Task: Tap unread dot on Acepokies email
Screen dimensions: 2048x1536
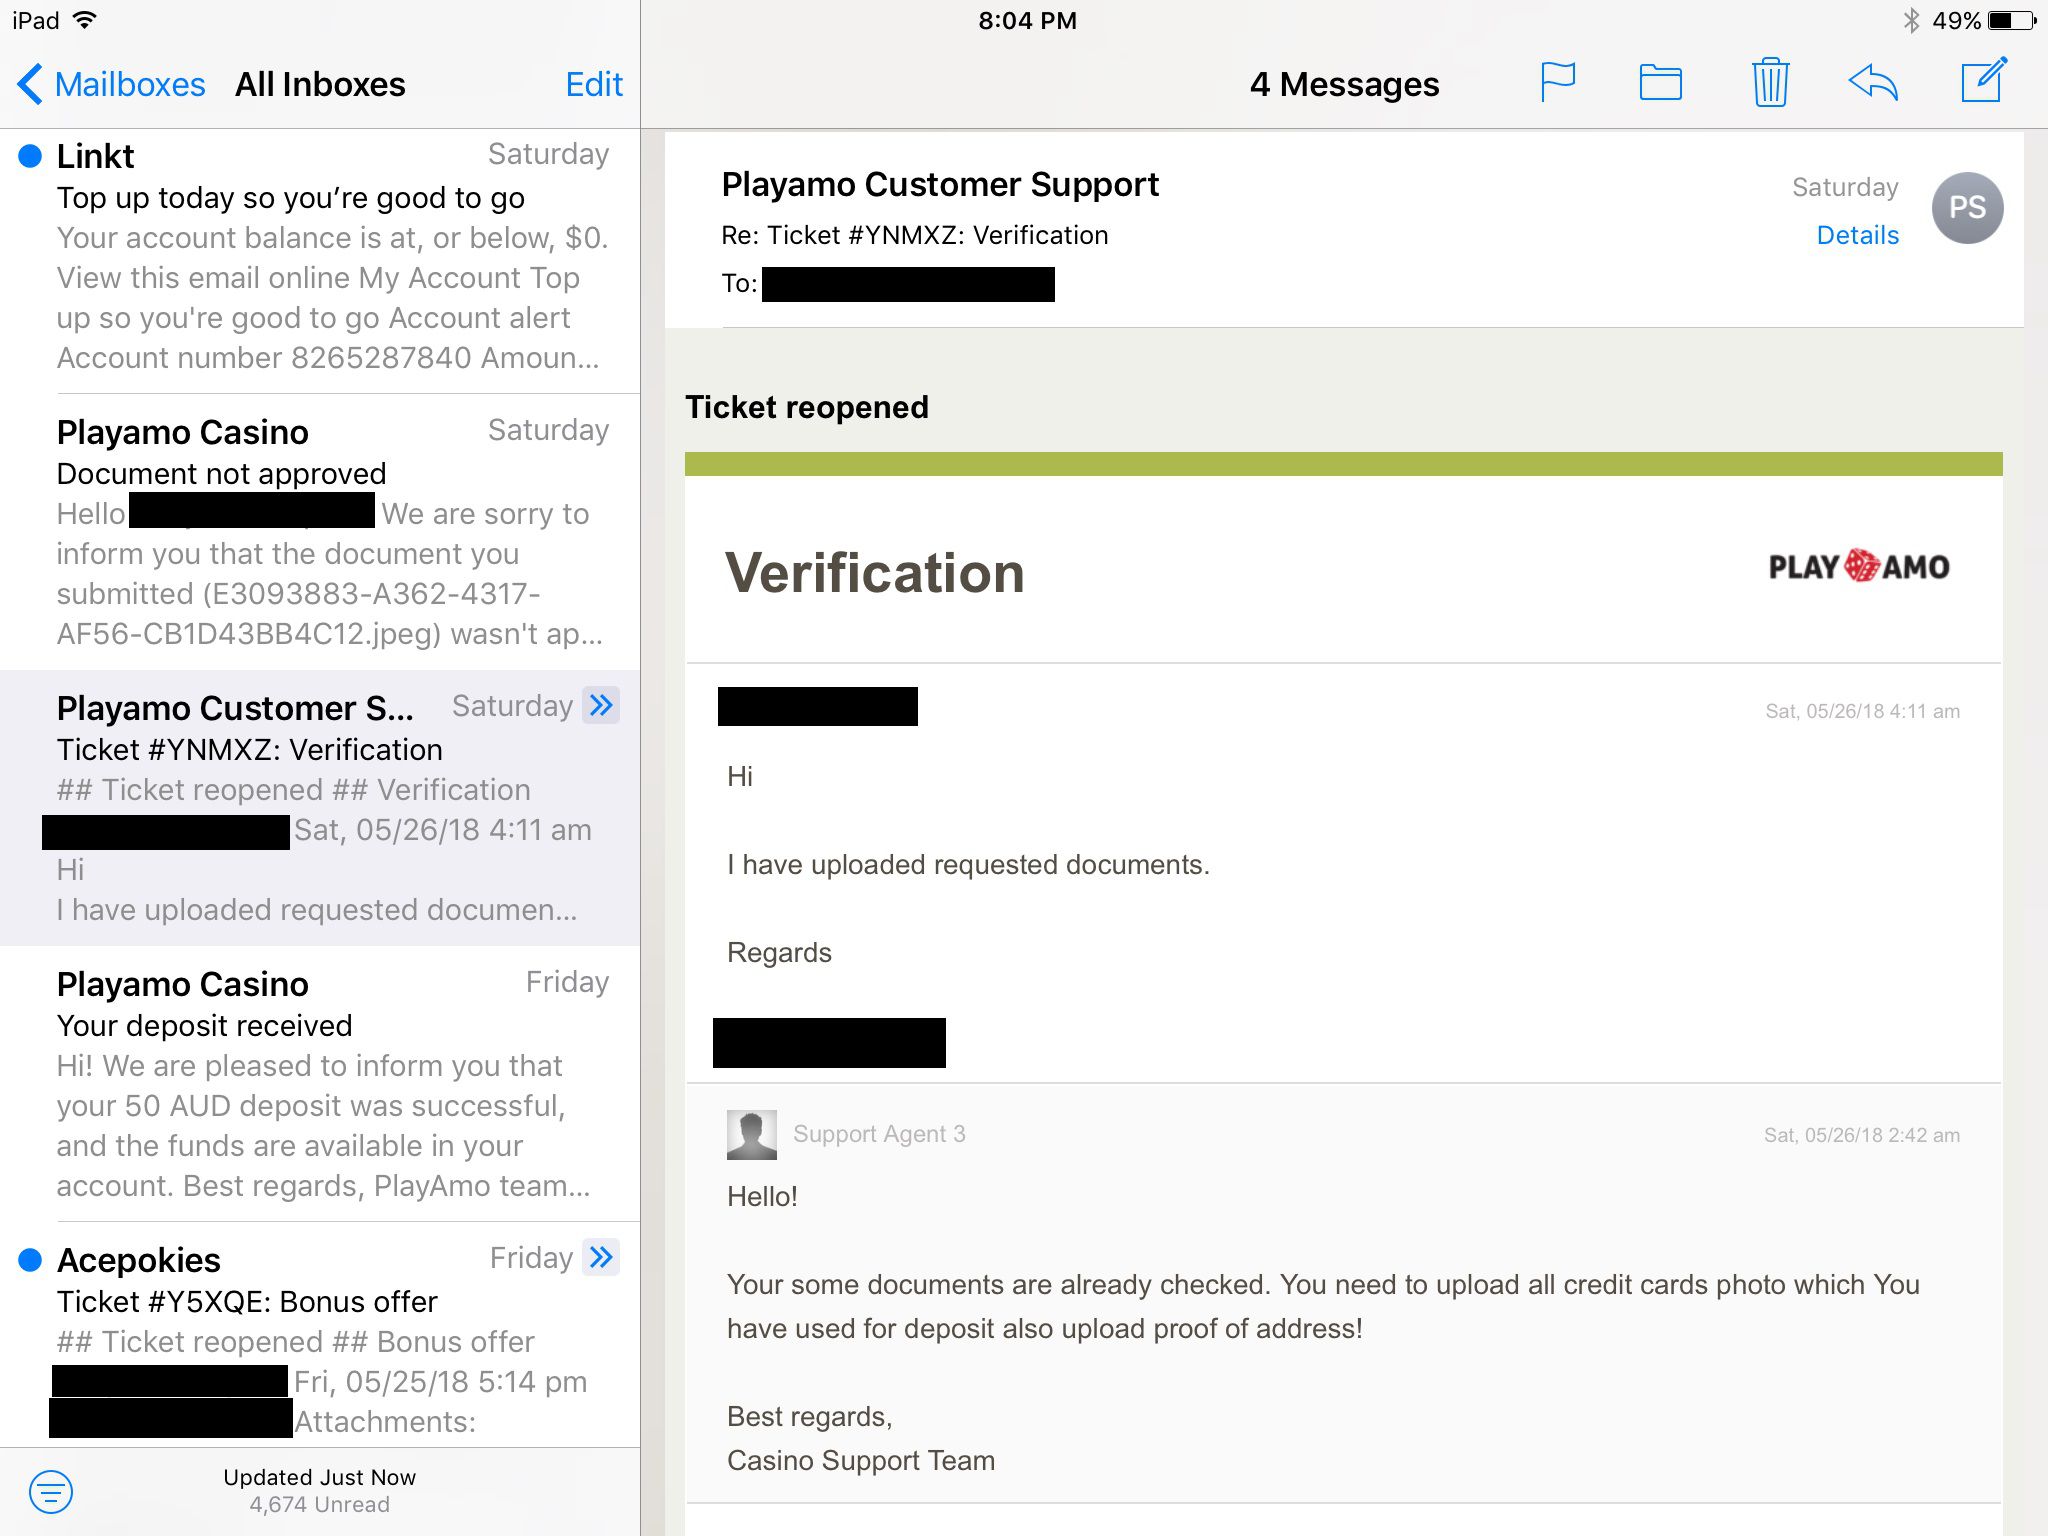Action: click(x=30, y=1260)
